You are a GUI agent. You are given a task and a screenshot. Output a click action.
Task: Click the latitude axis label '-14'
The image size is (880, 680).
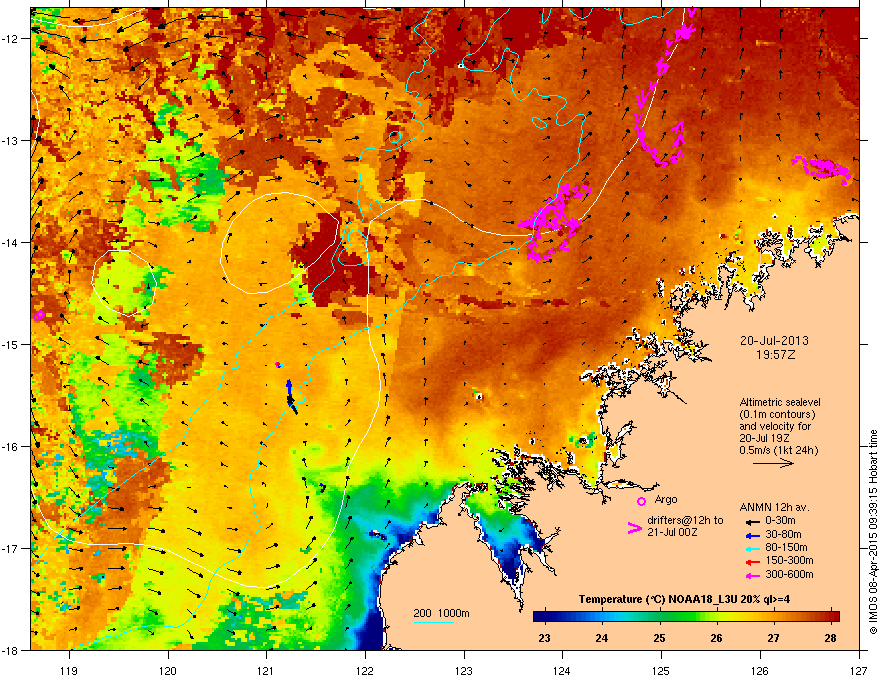click(10, 242)
